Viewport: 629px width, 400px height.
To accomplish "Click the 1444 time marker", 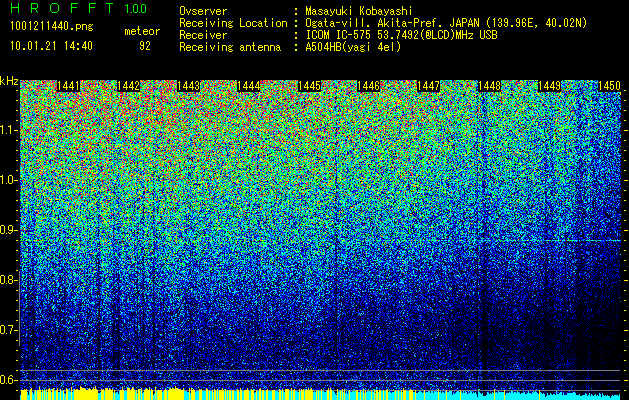I will 249,86.
